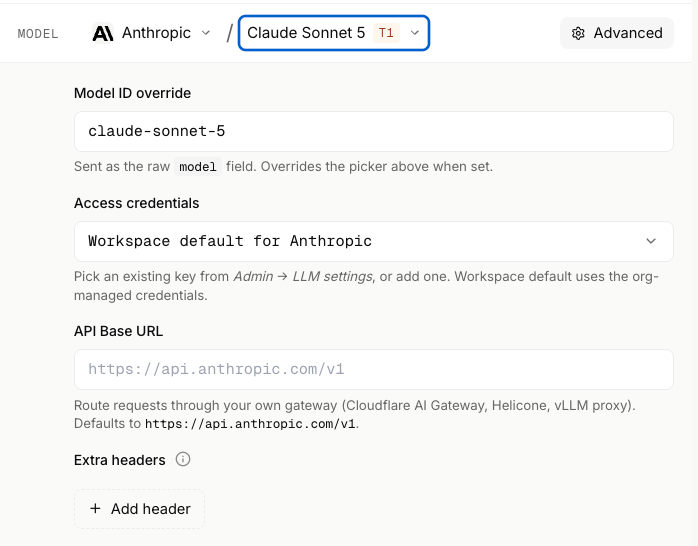Click the "model" code tag in hint
The width and height of the screenshot is (698, 546).
(198, 167)
